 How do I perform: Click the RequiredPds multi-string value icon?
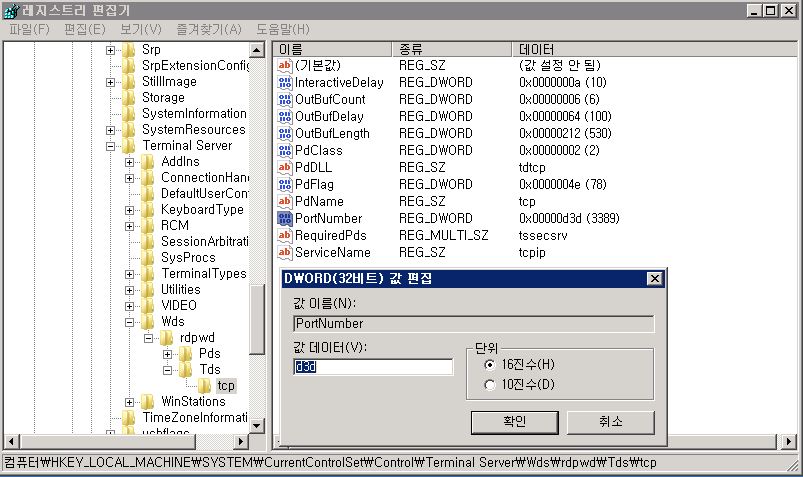point(285,235)
